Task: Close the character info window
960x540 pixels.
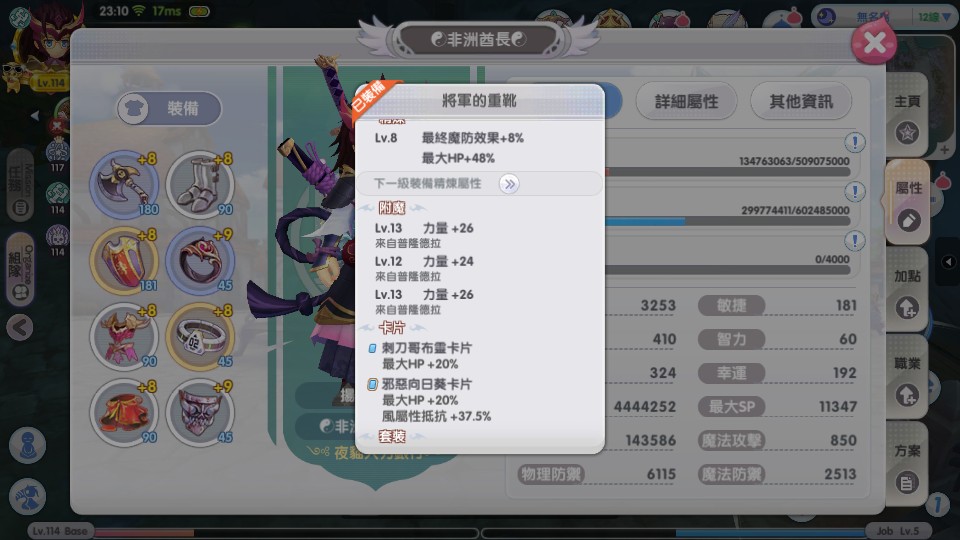Action: click(x=874, y=42)
